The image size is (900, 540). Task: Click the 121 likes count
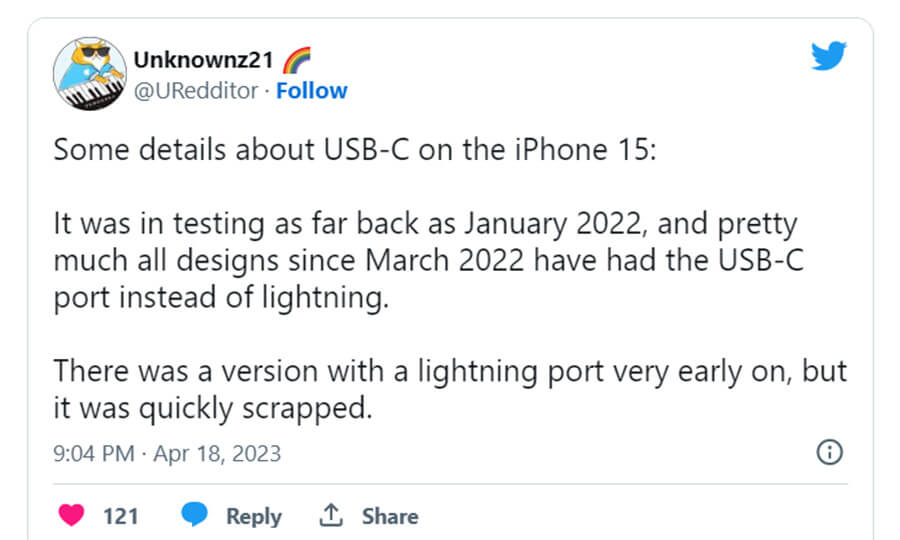pos(120,516)
